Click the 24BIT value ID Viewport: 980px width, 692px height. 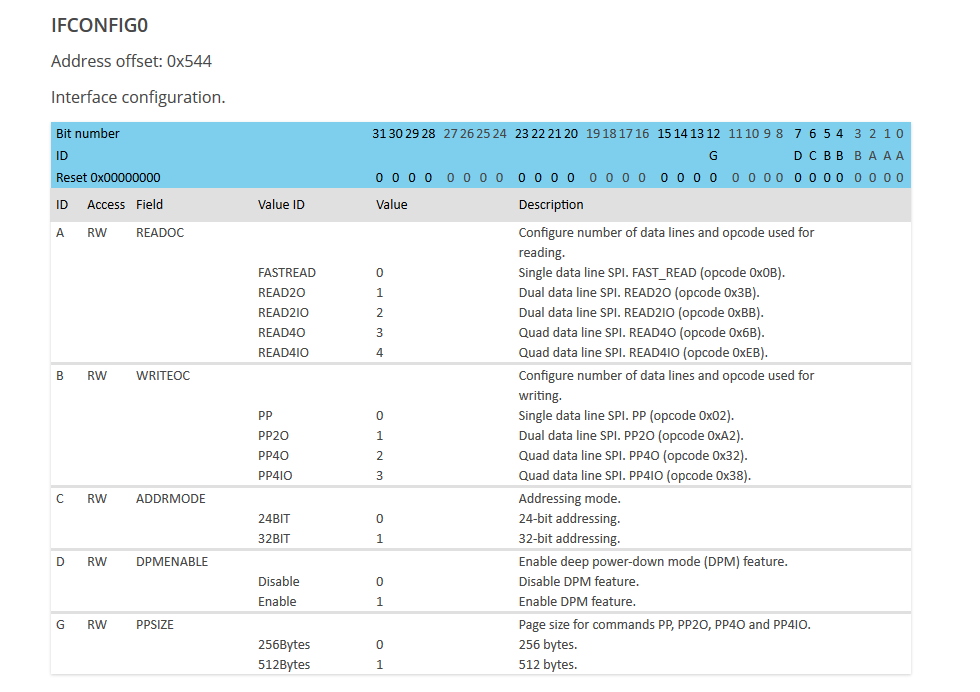click(274, 519)
